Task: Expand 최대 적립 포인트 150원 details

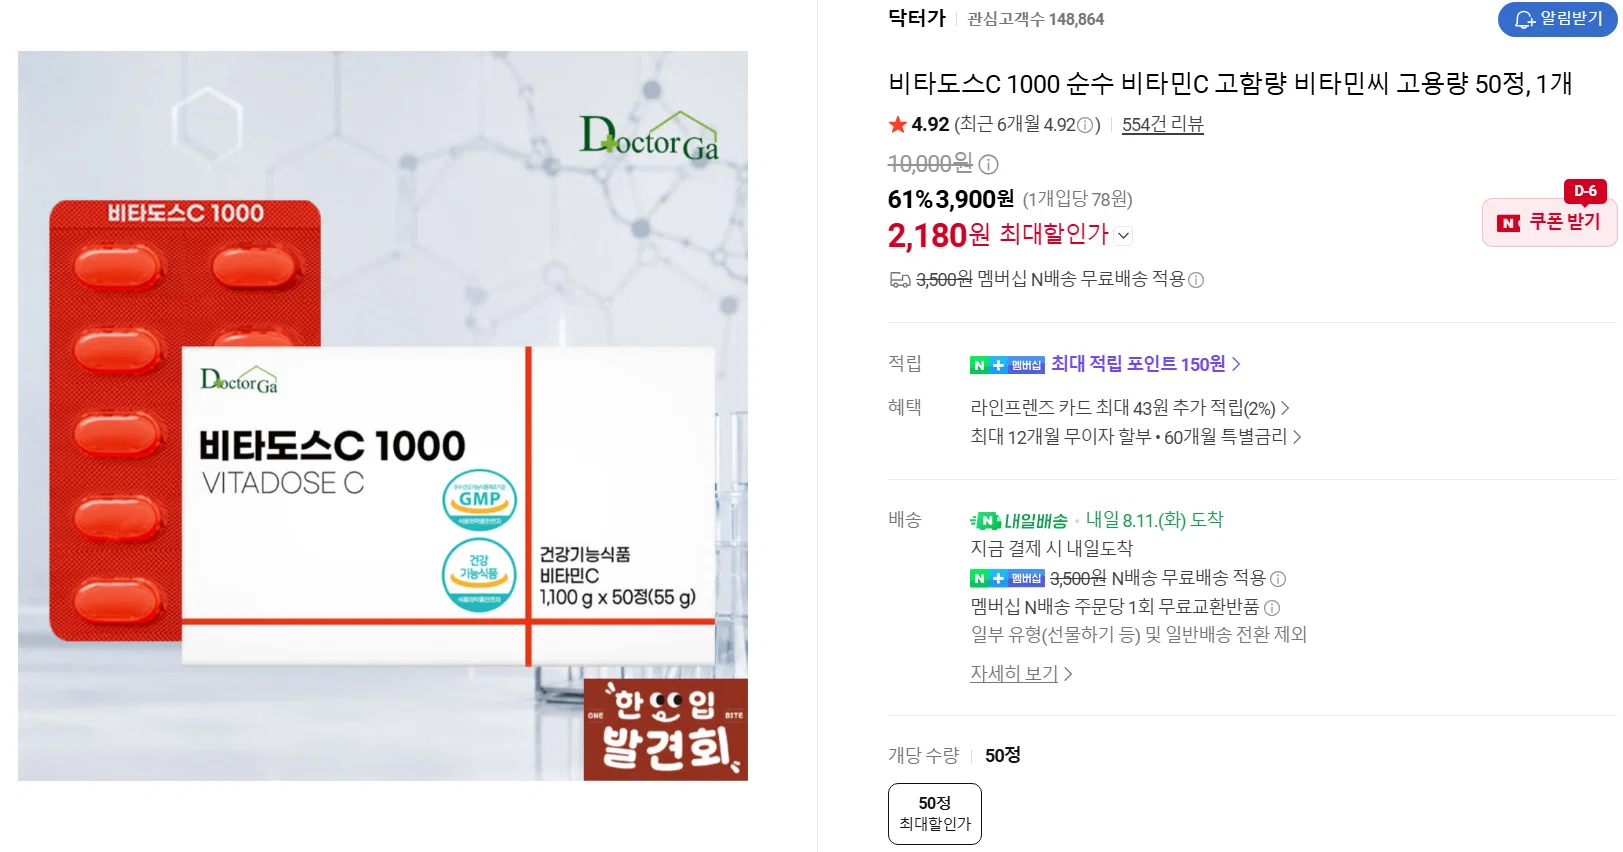Action: click(1145, 364)
